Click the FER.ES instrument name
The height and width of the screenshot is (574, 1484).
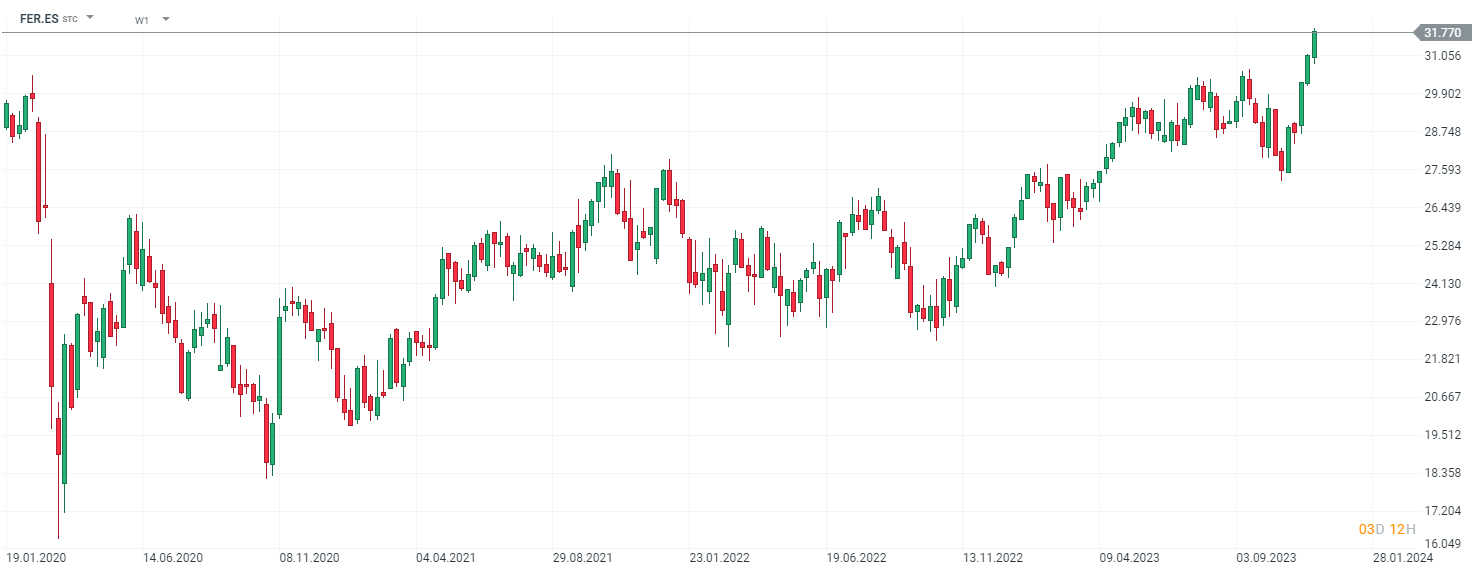pos(39,18)
